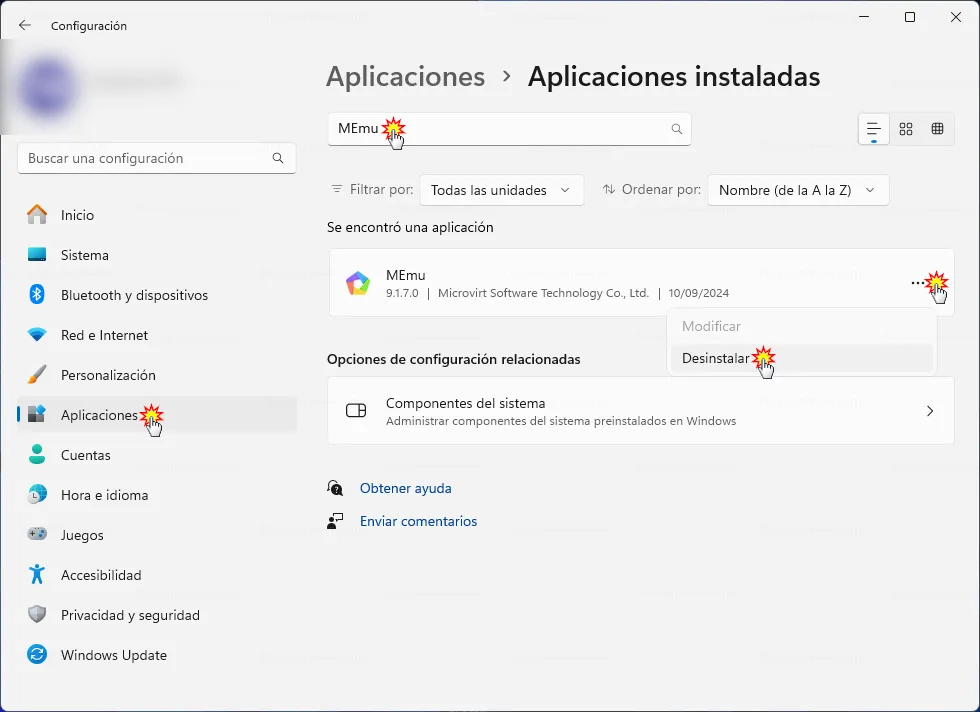980x712 pixels.
Task: Click the Cuentas person icon
Action: tap(37, 454)
